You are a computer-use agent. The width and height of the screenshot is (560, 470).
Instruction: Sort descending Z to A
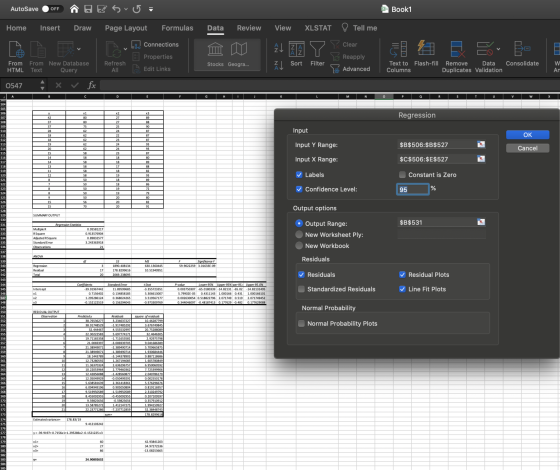tap(279, 65)
